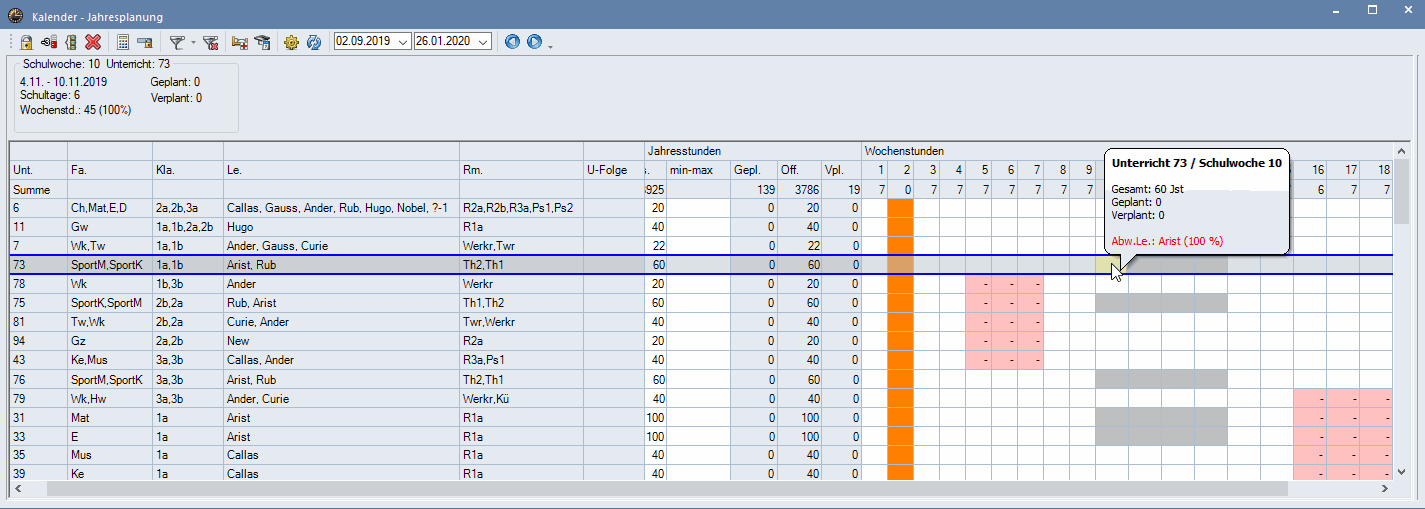Click the horizontal scrollbar thumb
The image size is (1425, 509).
(x=669, y=489)
